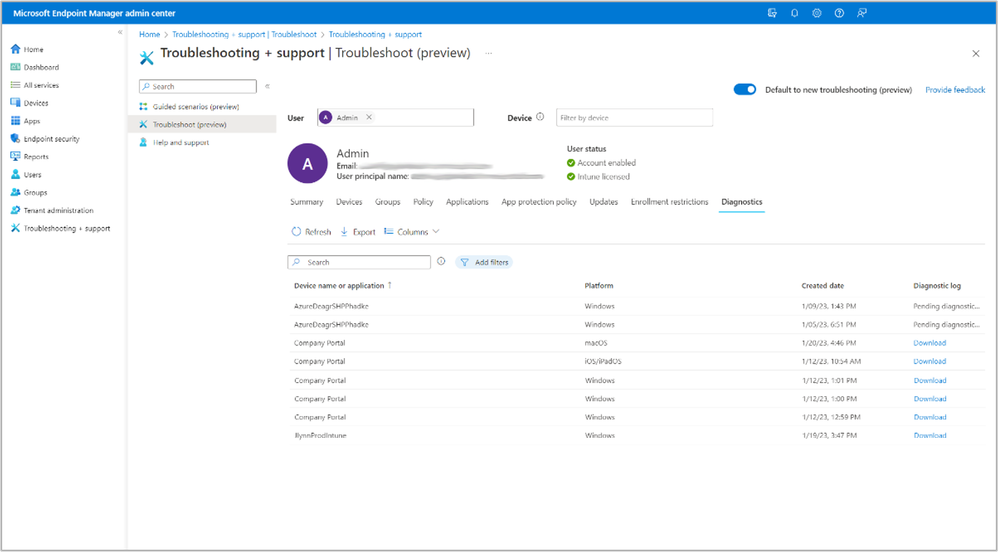Close the Troubleshoot blade with X

(976, 53)
